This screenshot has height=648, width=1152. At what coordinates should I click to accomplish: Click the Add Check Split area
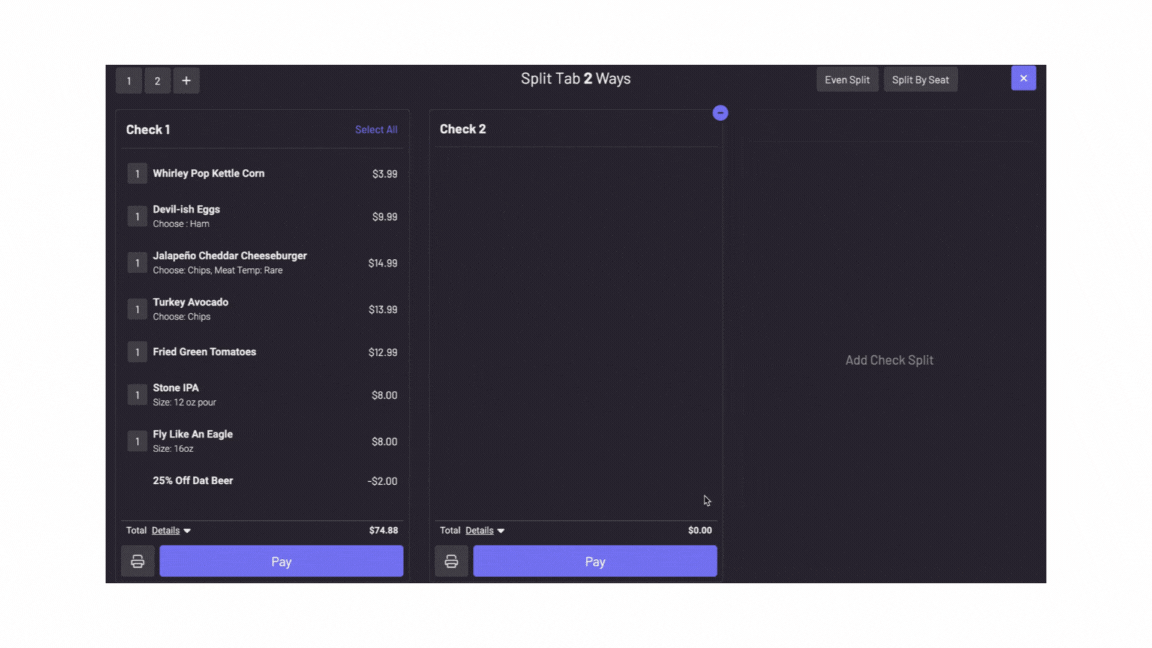889,360
